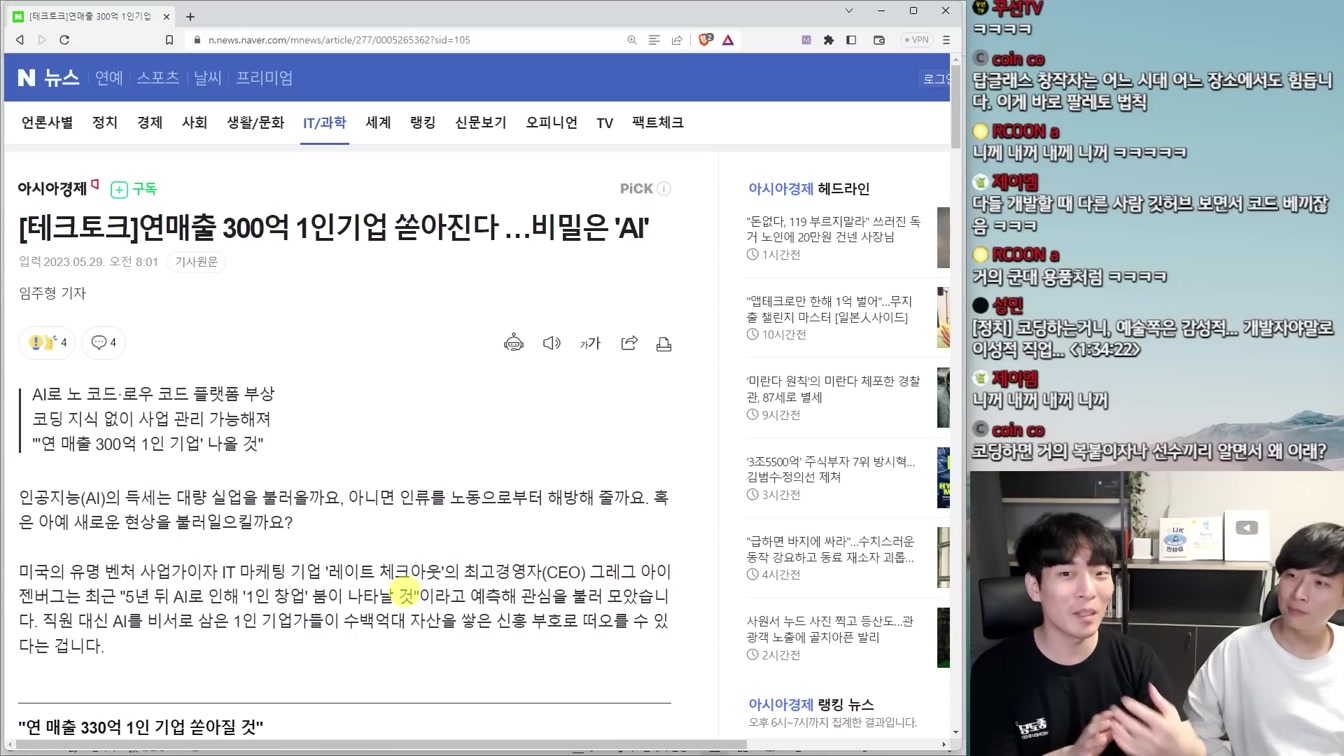Open the 스포츠 header link
Viewport: 1344px width, 756px height.
tap(158, 78)
